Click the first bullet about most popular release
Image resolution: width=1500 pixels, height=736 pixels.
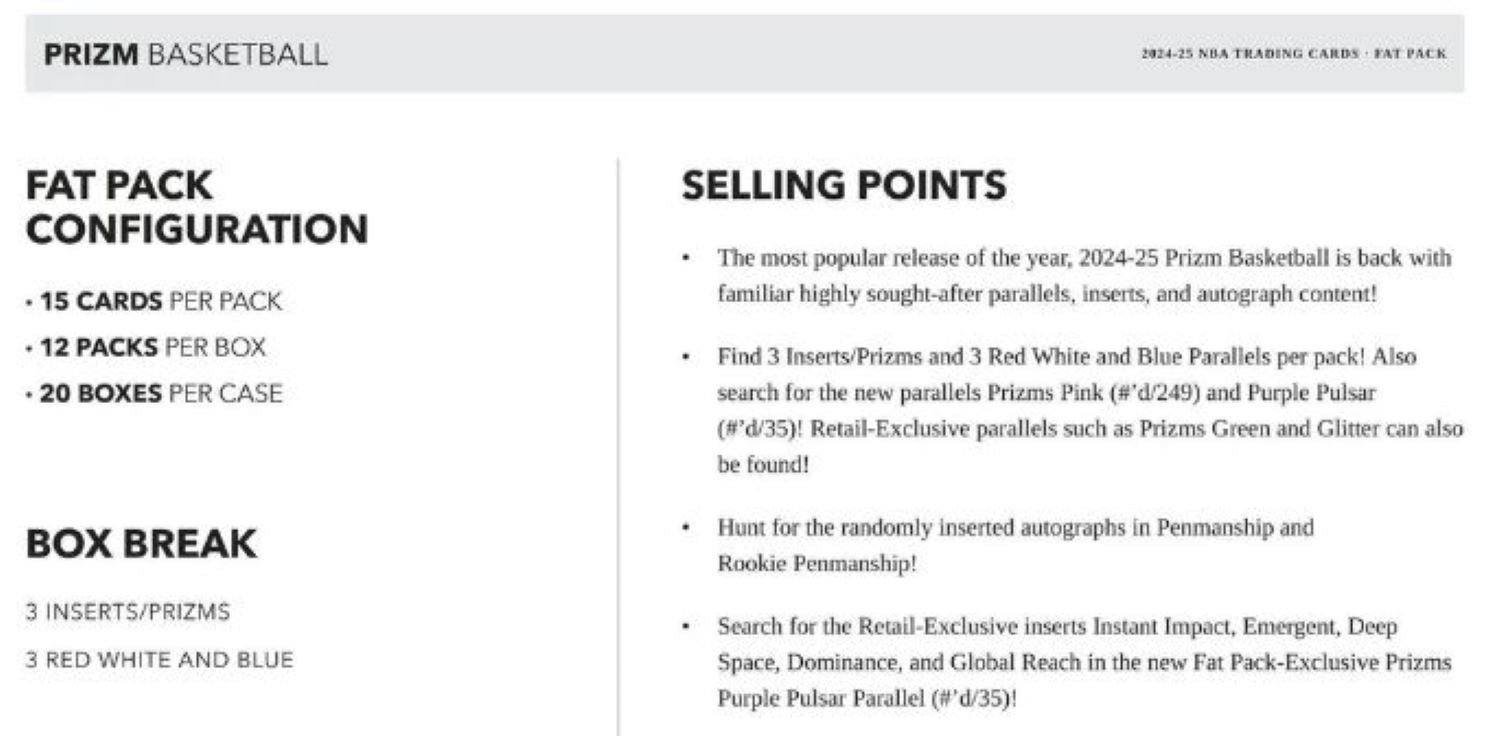(1084, 276)
